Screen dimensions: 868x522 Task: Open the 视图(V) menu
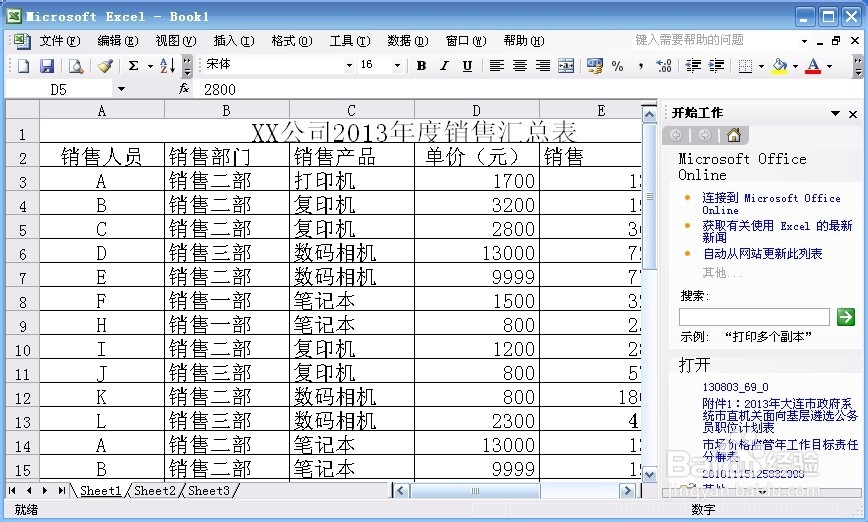[x=175, y=41]
